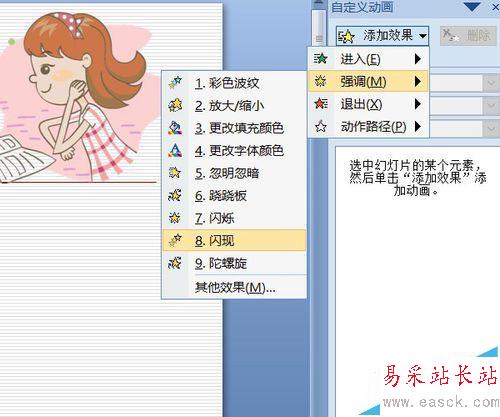The width and height of the screenshot is (500, 417).
Task: Click the star icon for 跷跷板
Action: tap(175, 195)
